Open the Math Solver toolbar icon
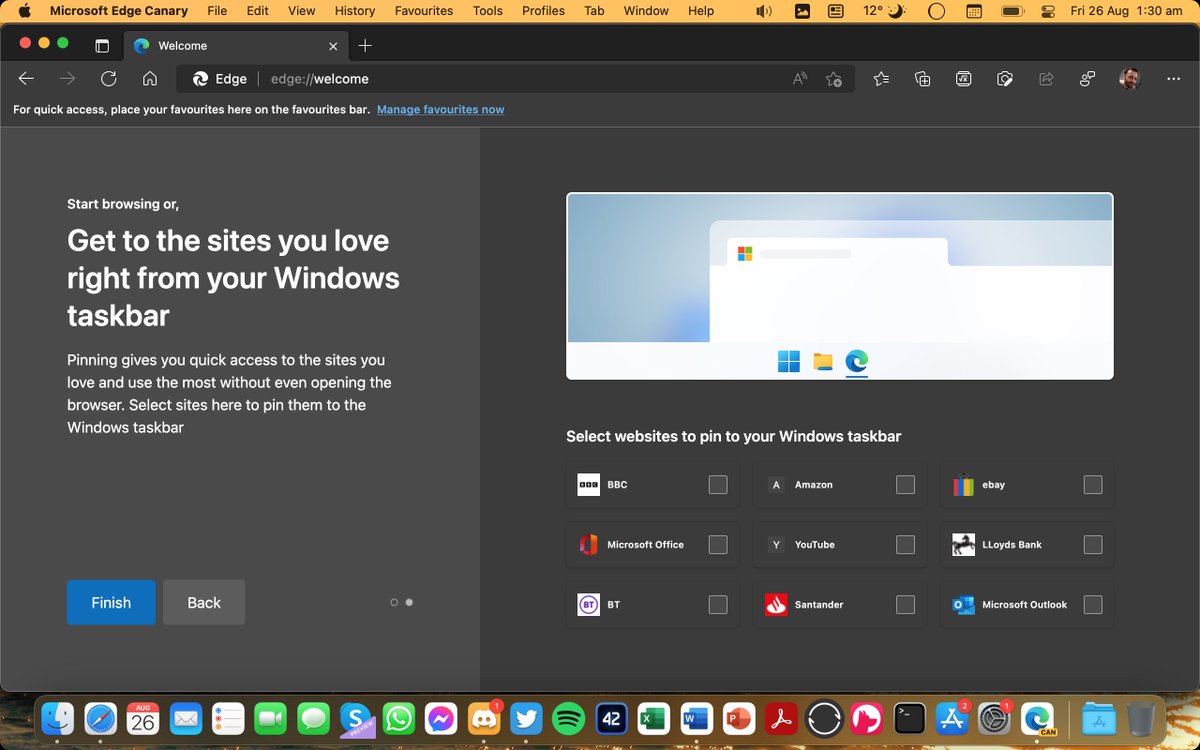1200x750 pixels. pyautogui.click(x=964, y=79)
